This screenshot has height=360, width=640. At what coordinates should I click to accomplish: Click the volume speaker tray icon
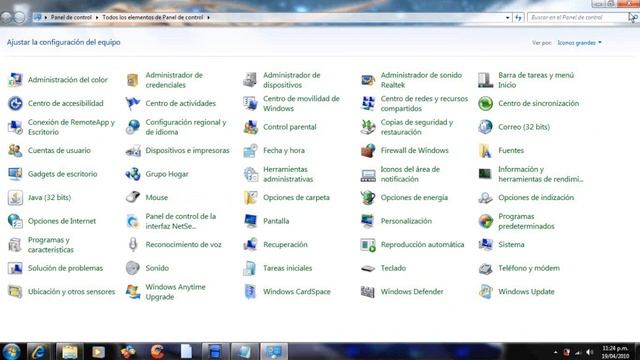pos(589,352)
